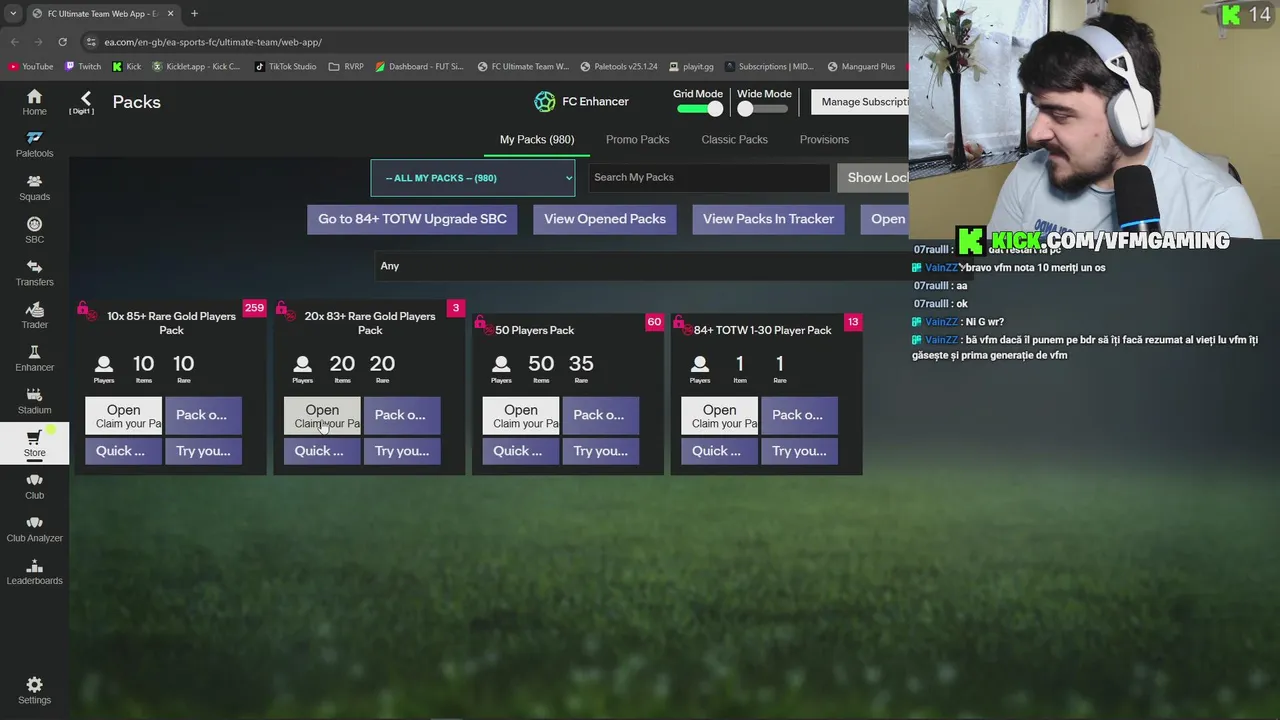Viewport: 1280px width, 720px height.
Task: Switch to Provisions tab
Action: (824, 140)
